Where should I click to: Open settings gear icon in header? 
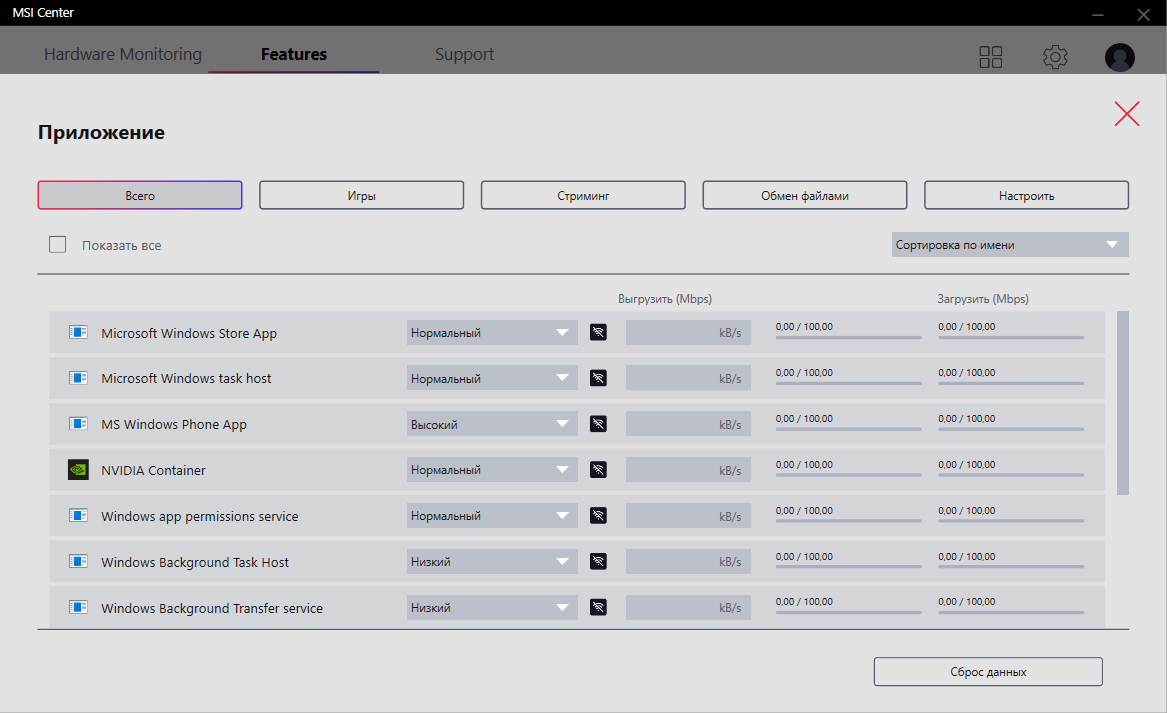(x=1055, y=57)
